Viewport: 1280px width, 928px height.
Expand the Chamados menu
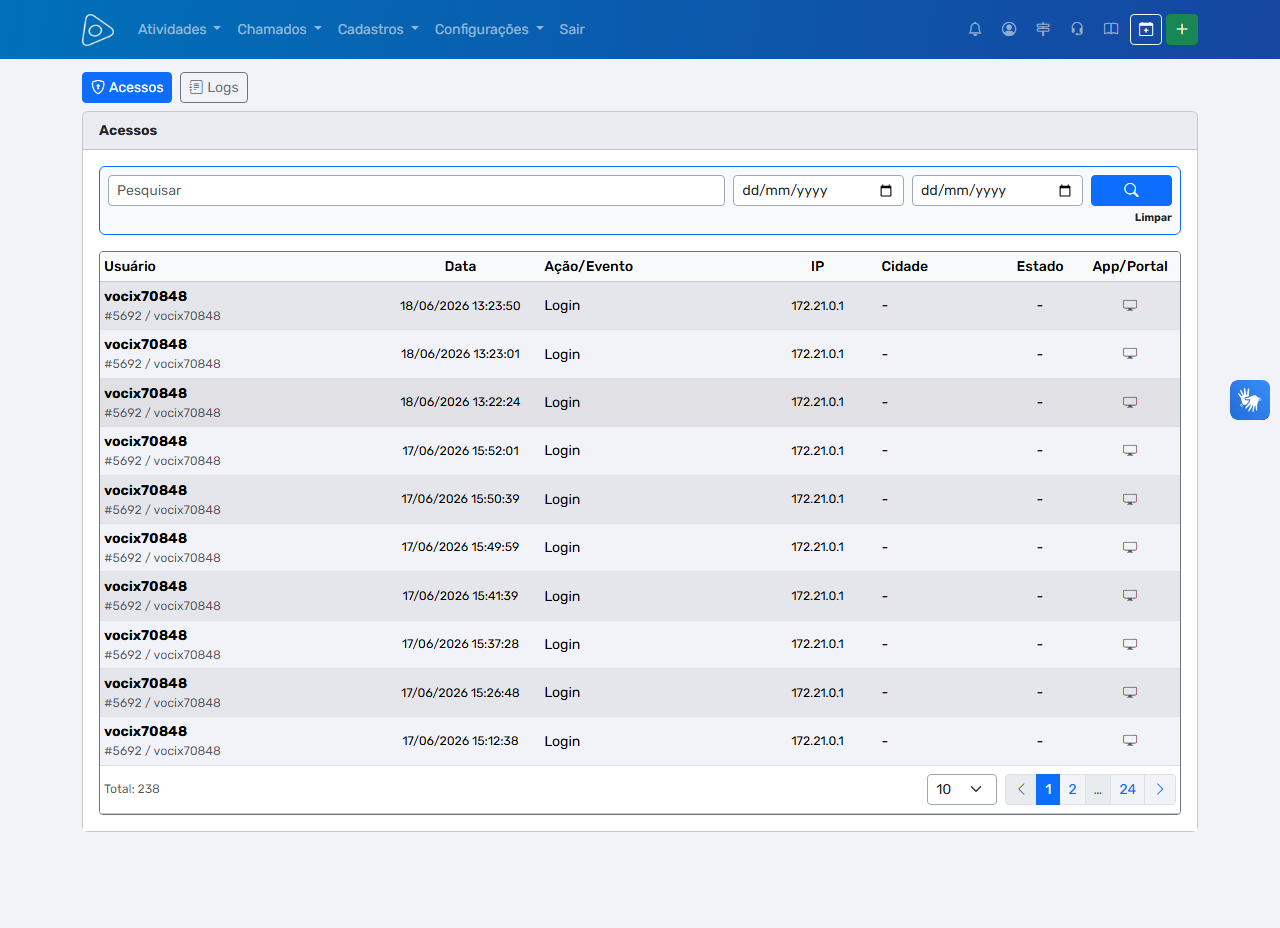pos(279,30)
